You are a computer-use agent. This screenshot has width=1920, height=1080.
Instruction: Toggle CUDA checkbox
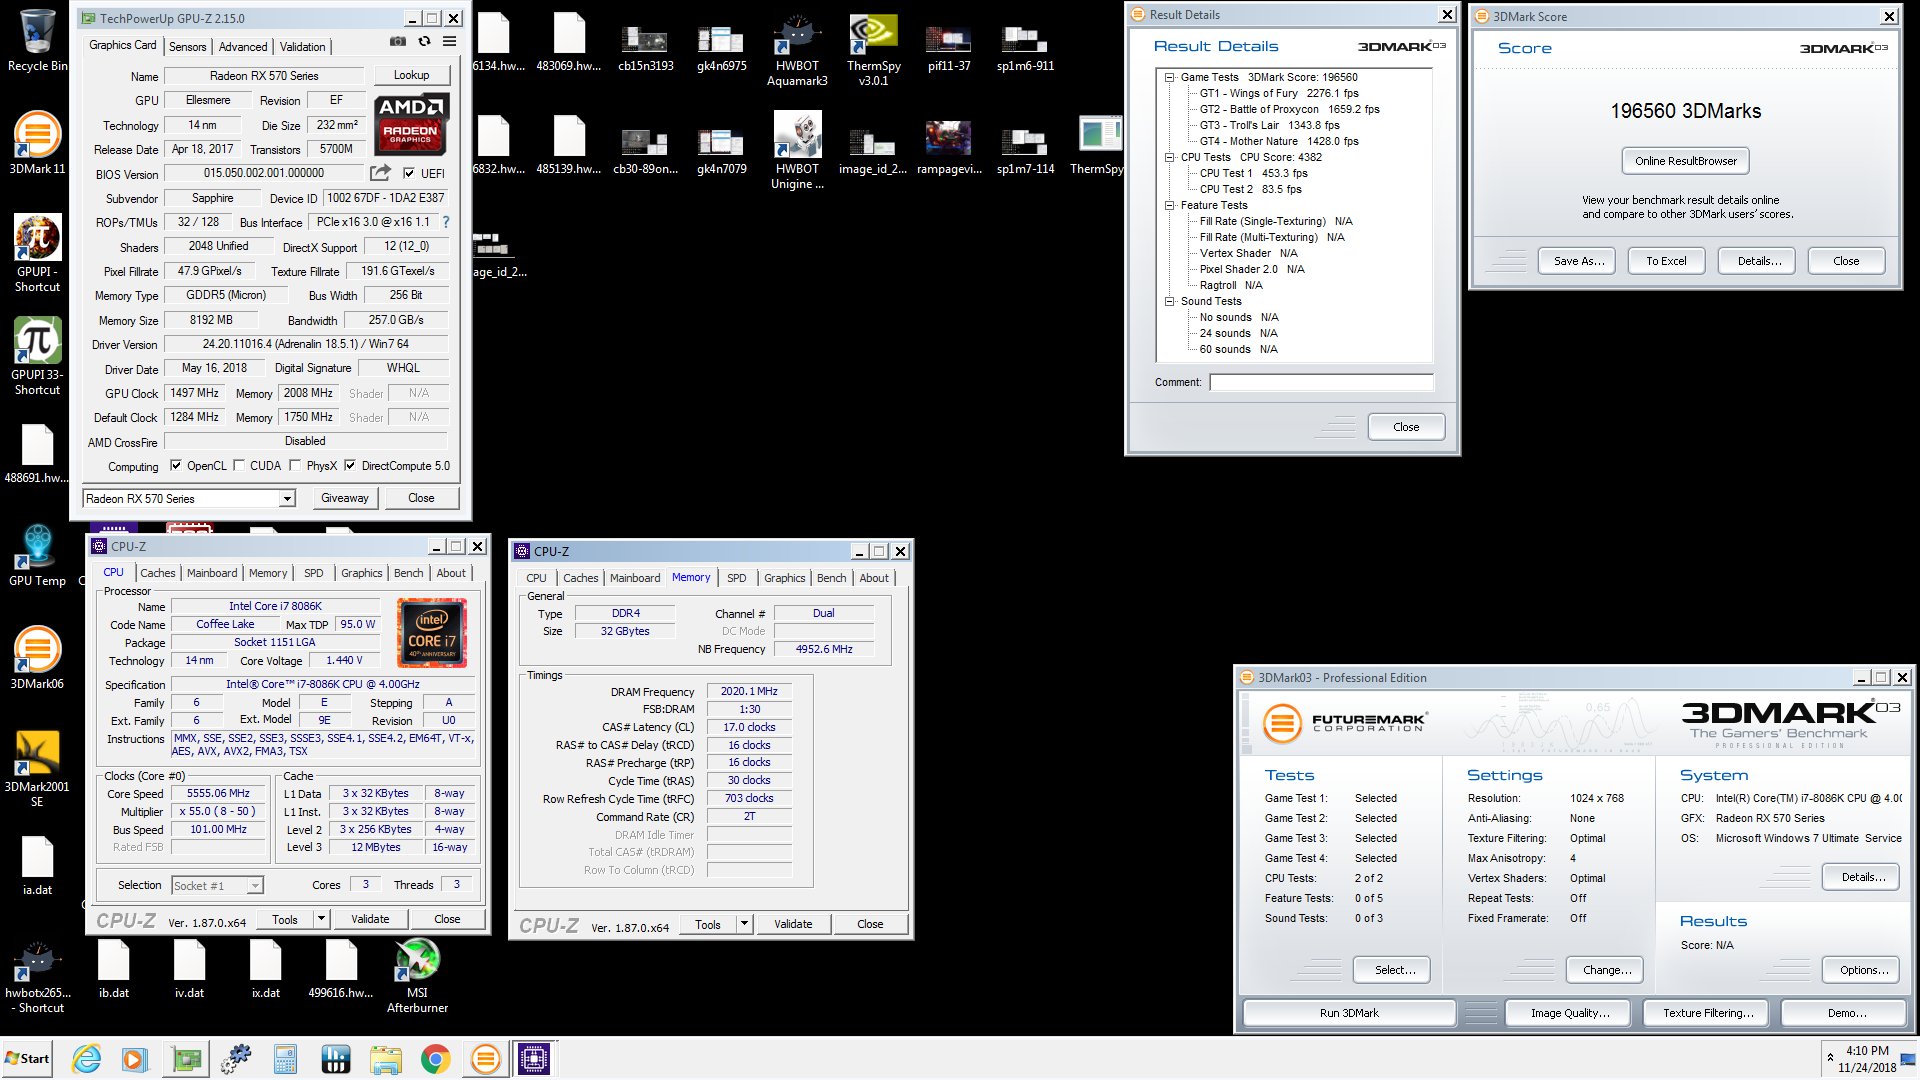tap(239, 465)
